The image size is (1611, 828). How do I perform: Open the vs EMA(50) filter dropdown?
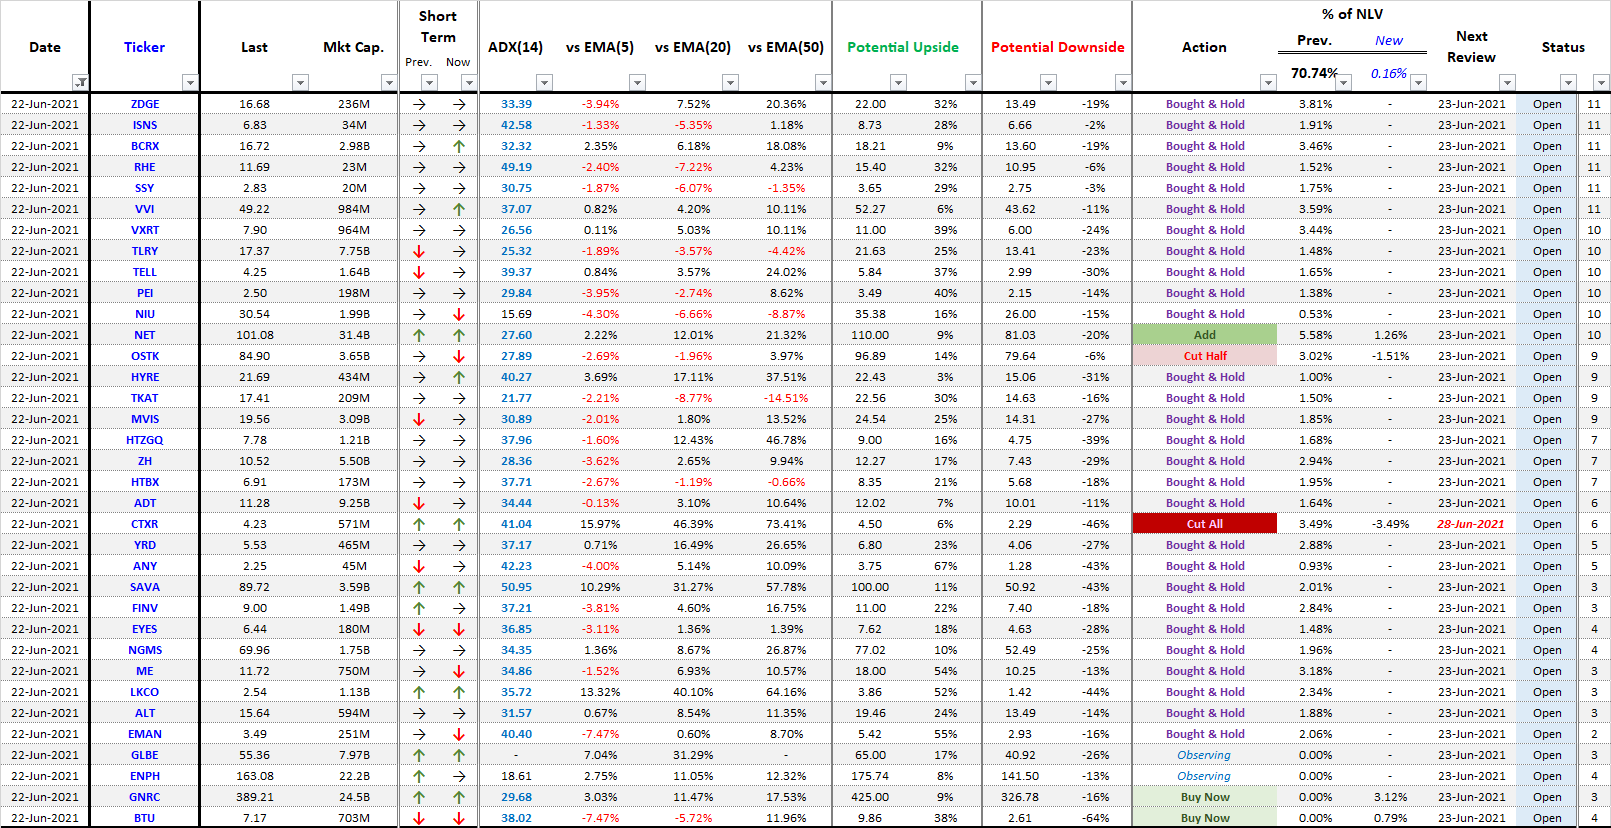tap(822, 82)
